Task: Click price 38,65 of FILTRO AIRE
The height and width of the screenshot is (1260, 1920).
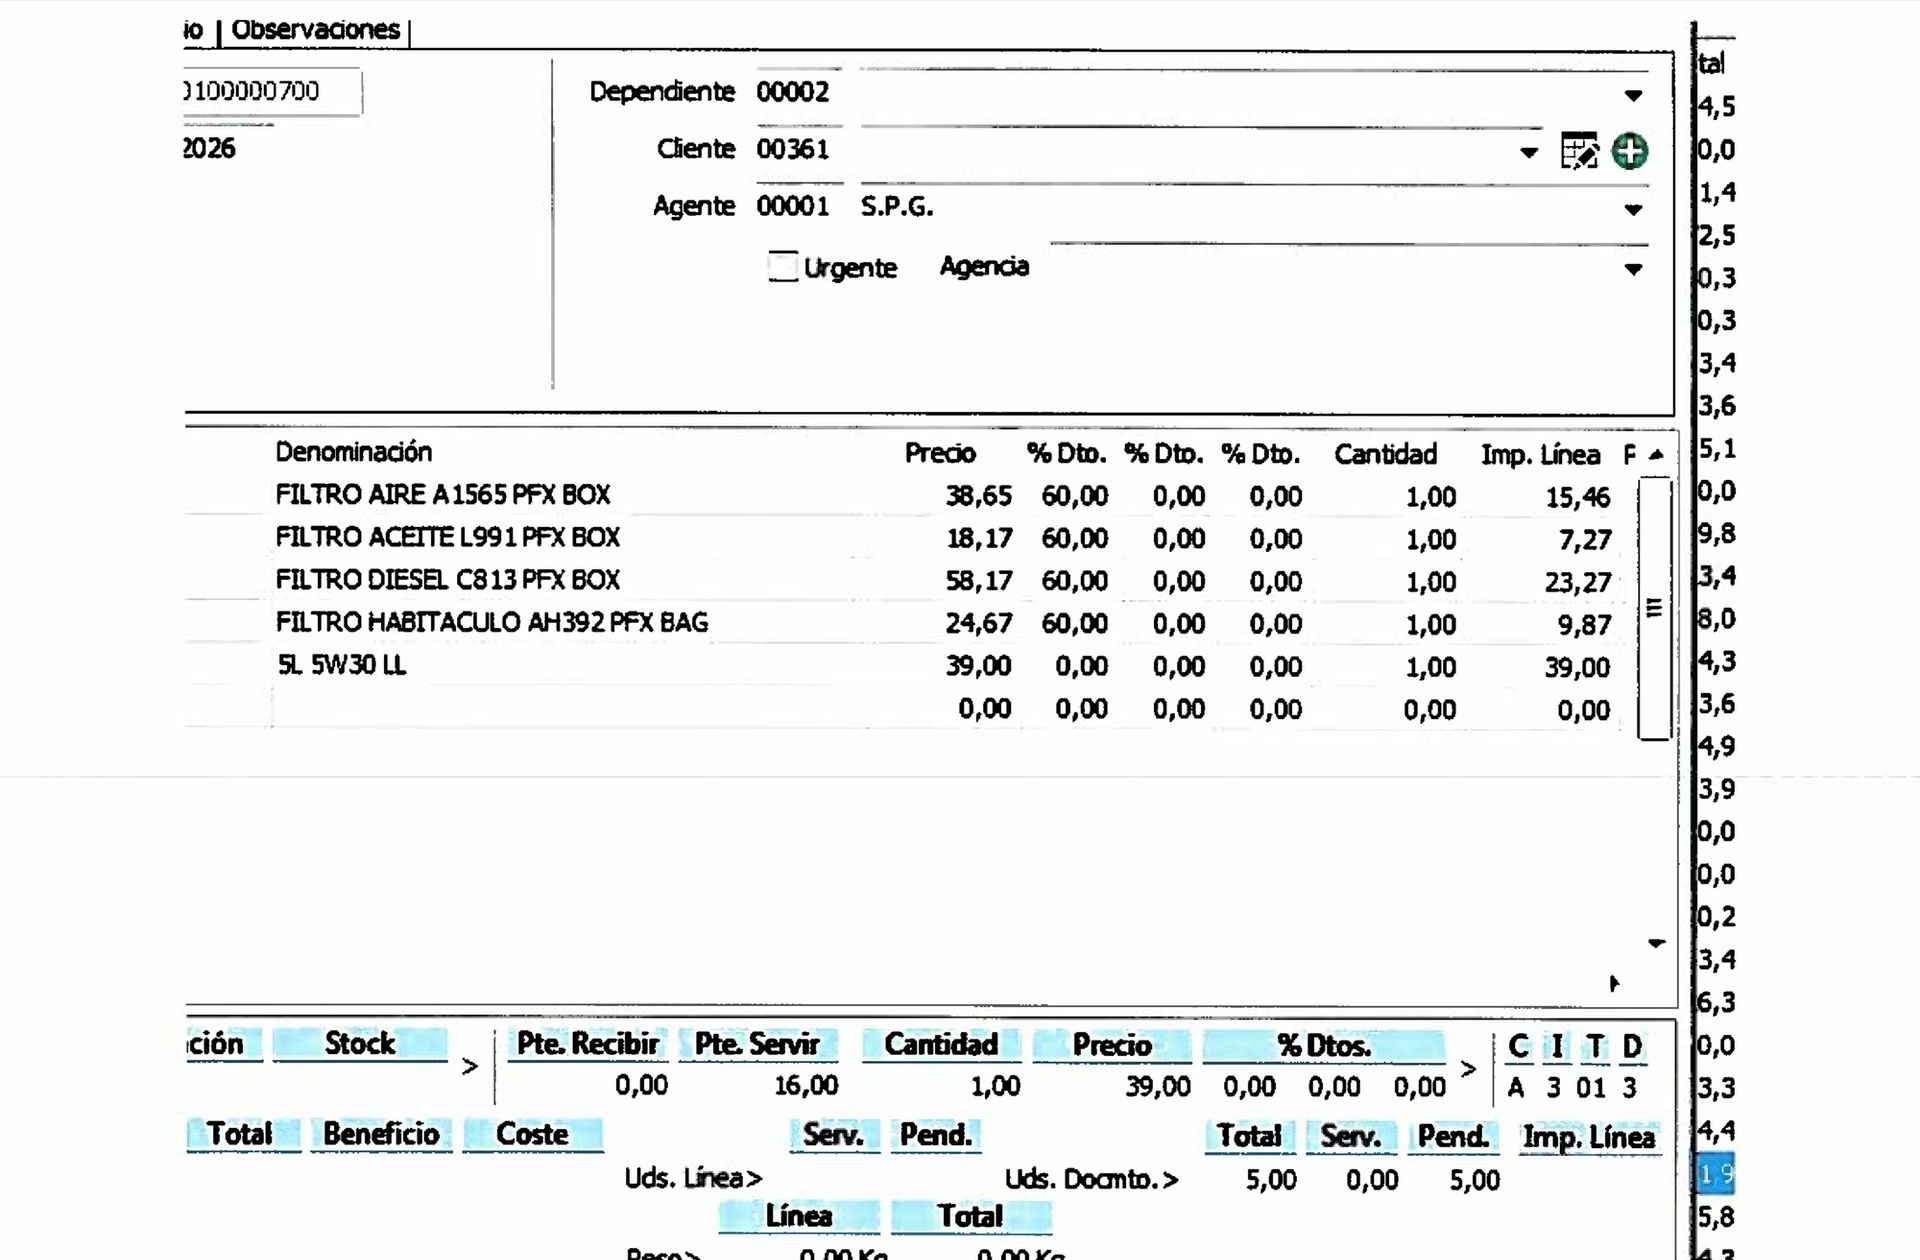Action: point(978,496)
